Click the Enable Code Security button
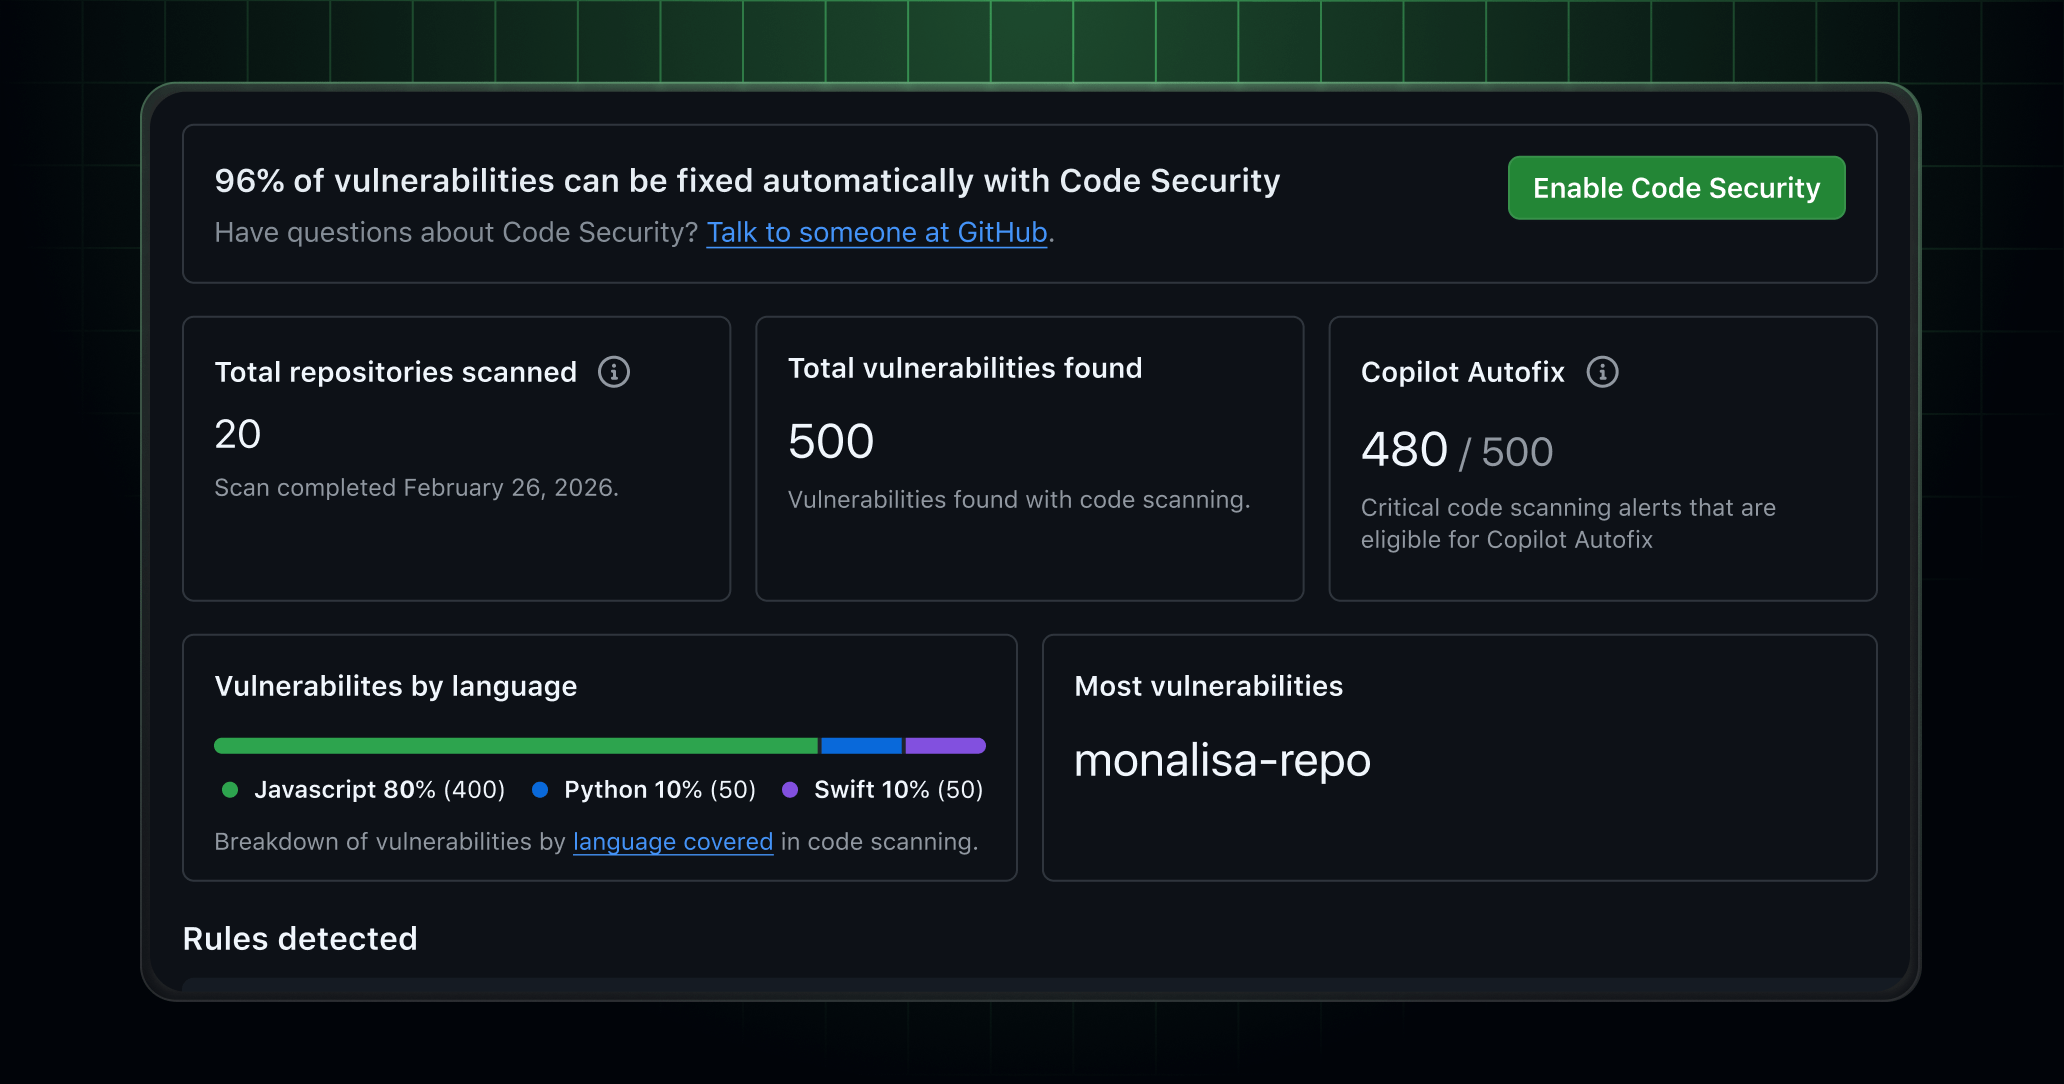Viewport: 2064px width, 1084px height. coord(1676,188)
